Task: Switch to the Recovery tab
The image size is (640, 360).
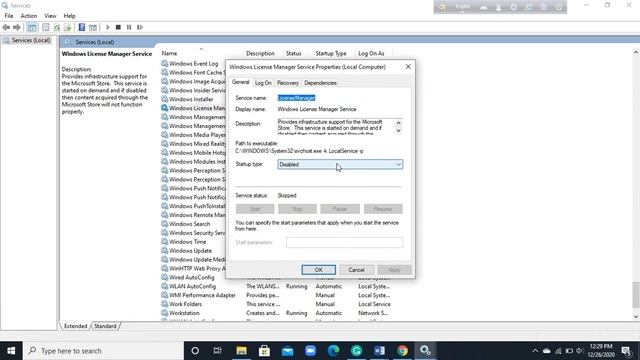Action: tap(288, 83)
